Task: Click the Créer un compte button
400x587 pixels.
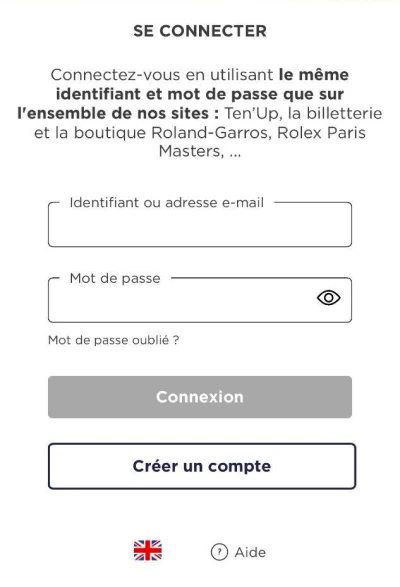Action: tap(202, 466)
